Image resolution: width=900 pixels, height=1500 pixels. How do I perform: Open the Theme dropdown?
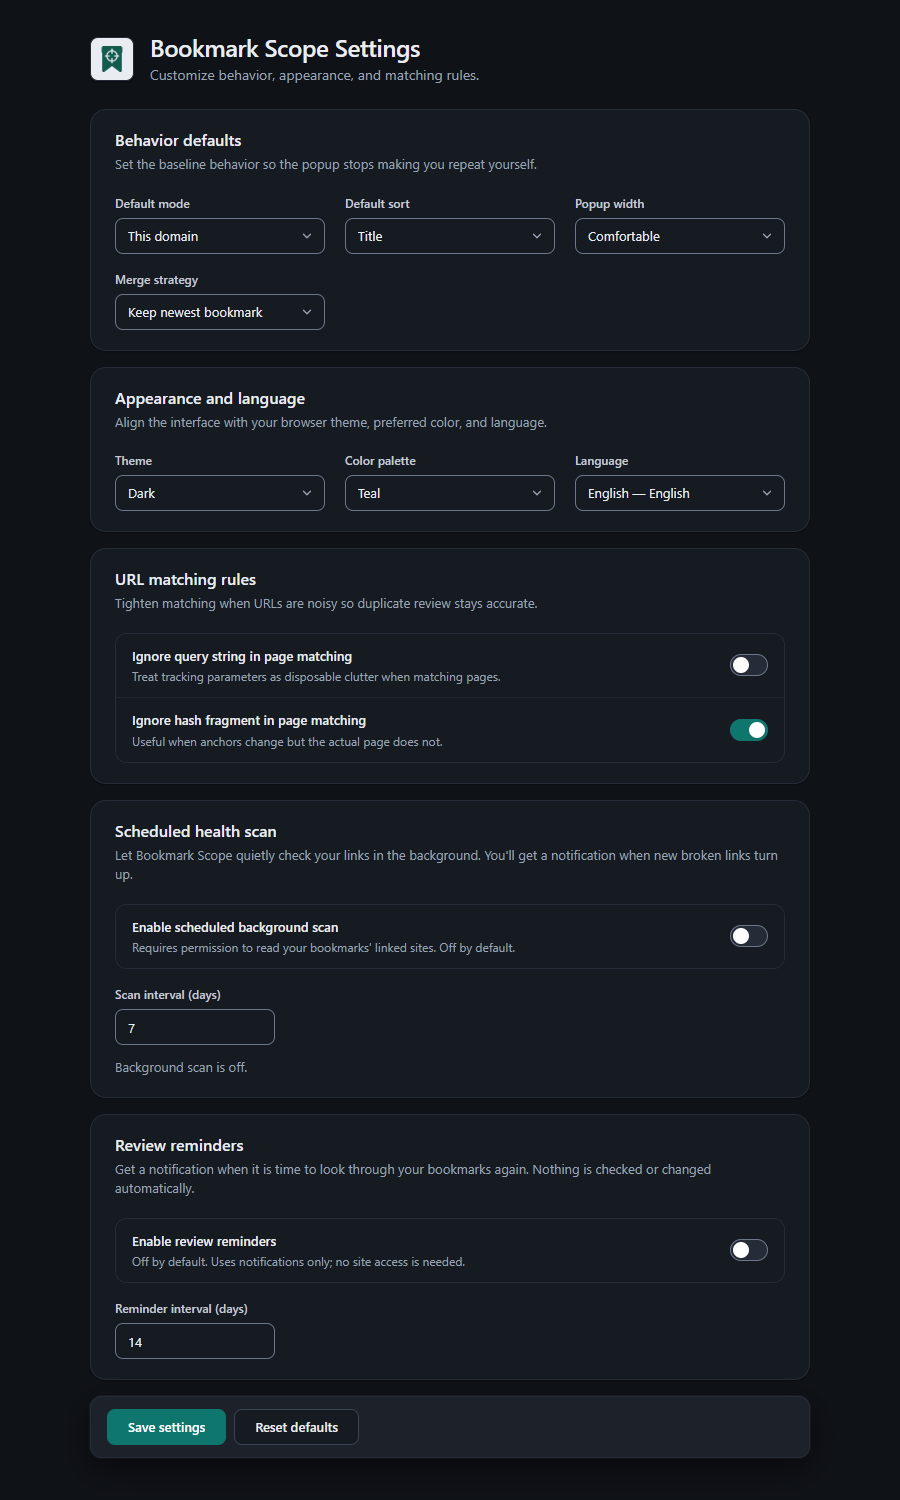(x=220, y=493)
